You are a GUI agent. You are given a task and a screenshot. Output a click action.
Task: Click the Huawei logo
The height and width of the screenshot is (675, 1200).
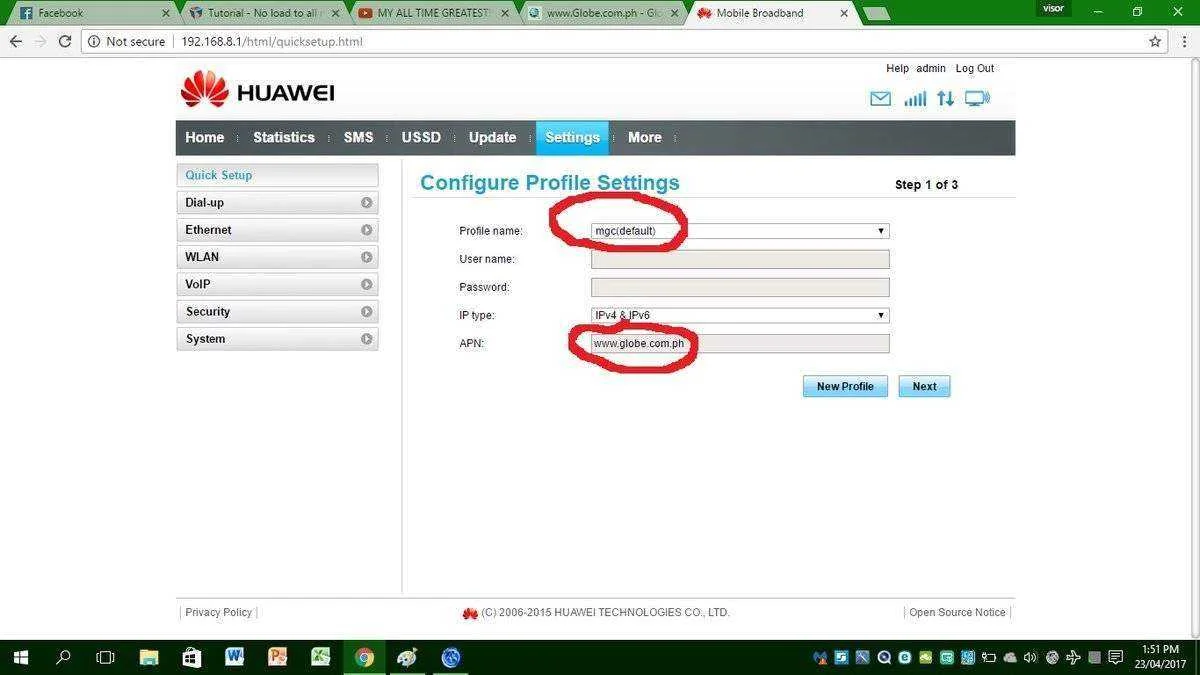coord(257,91)
